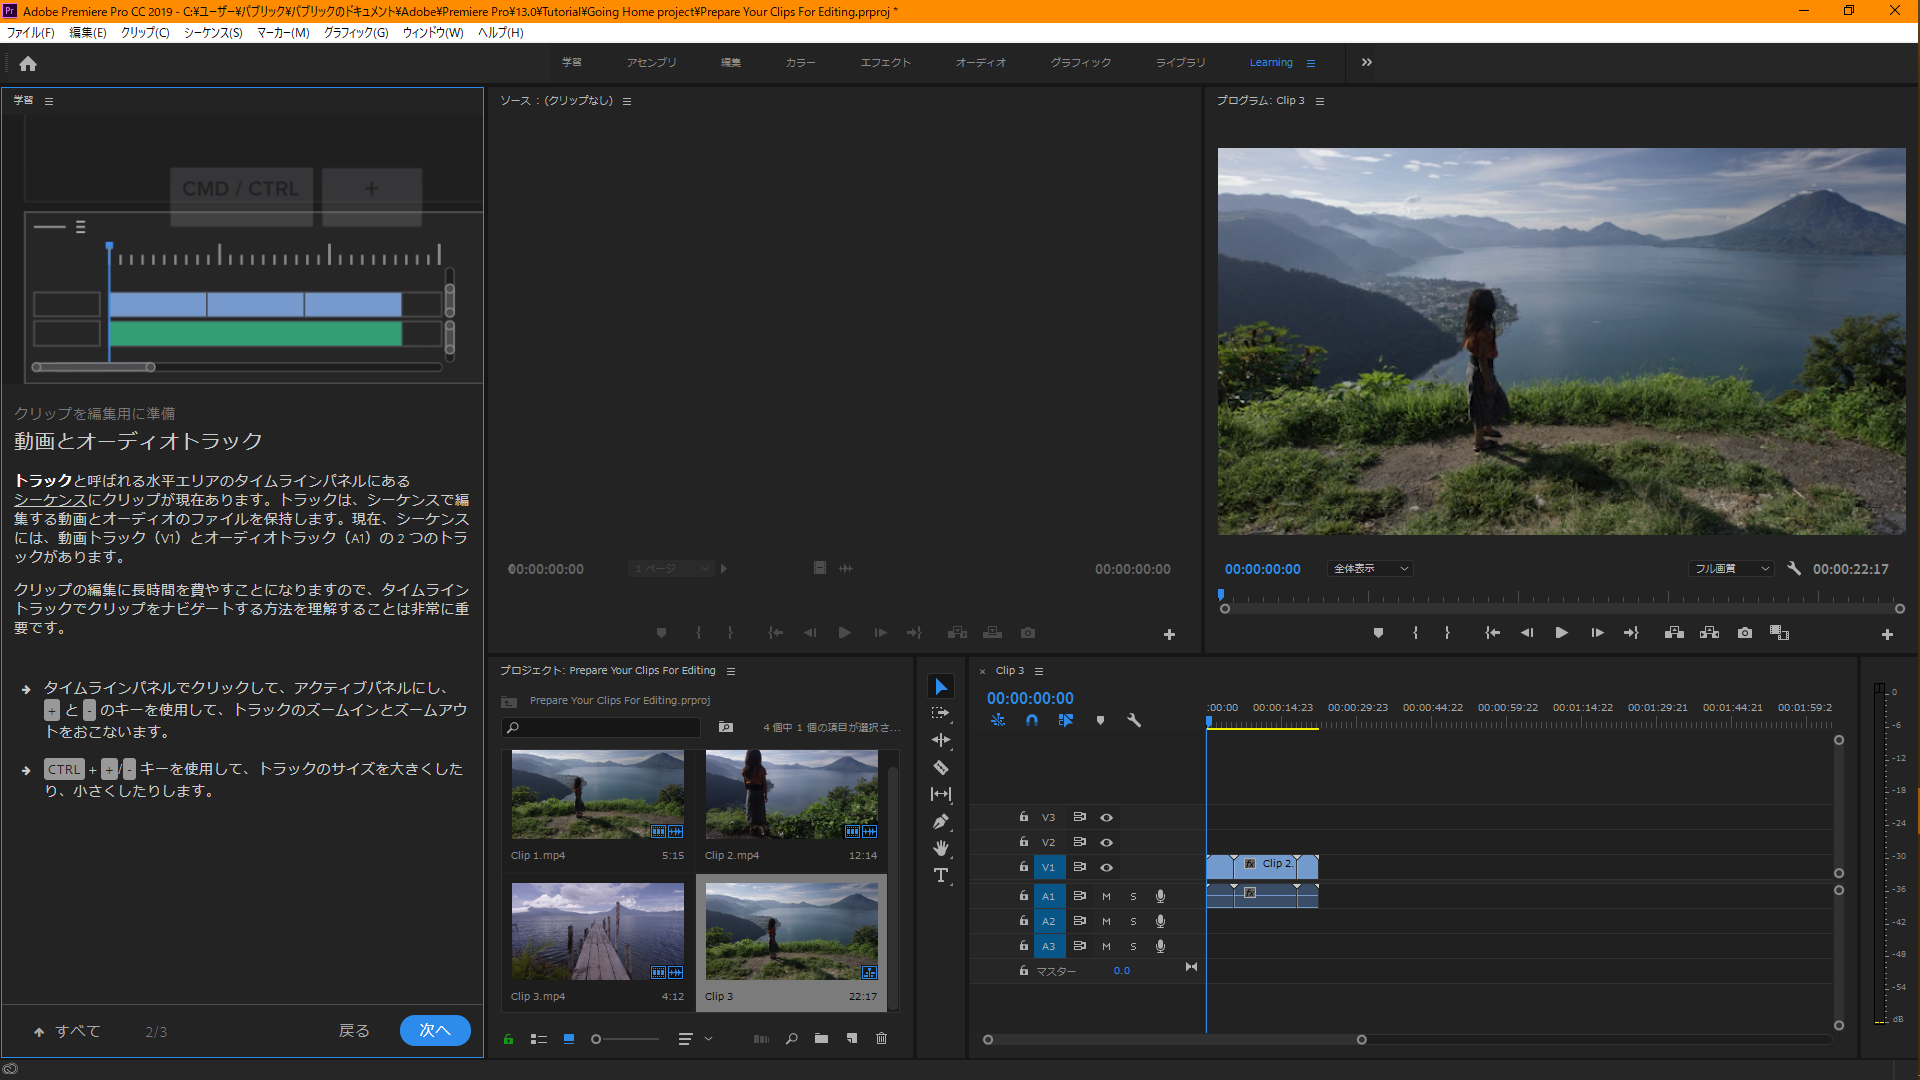Switch to the Editing workspace tab
This screenshot has height=1080, width=1920.
click(729, 62)
